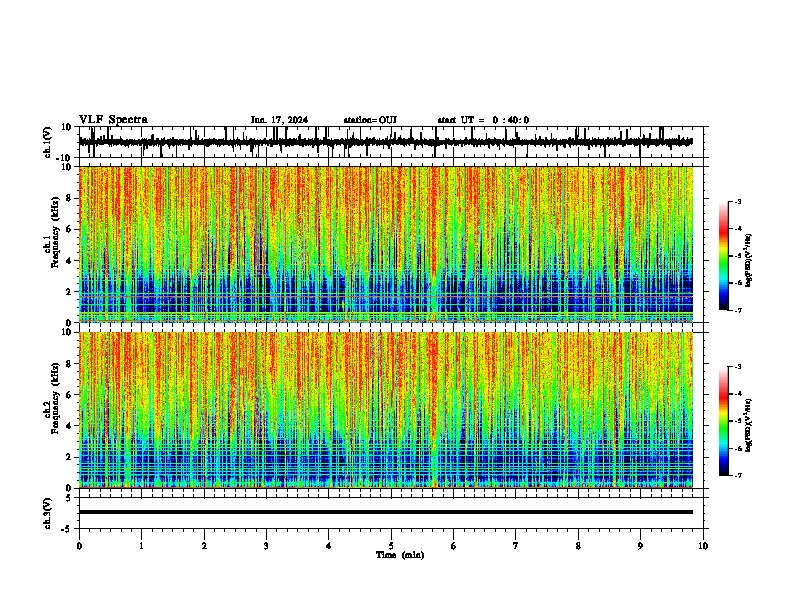Click time-axis tick label '3'
The width and height of the screenshot is (792, 612).
[x=266, y=546]
